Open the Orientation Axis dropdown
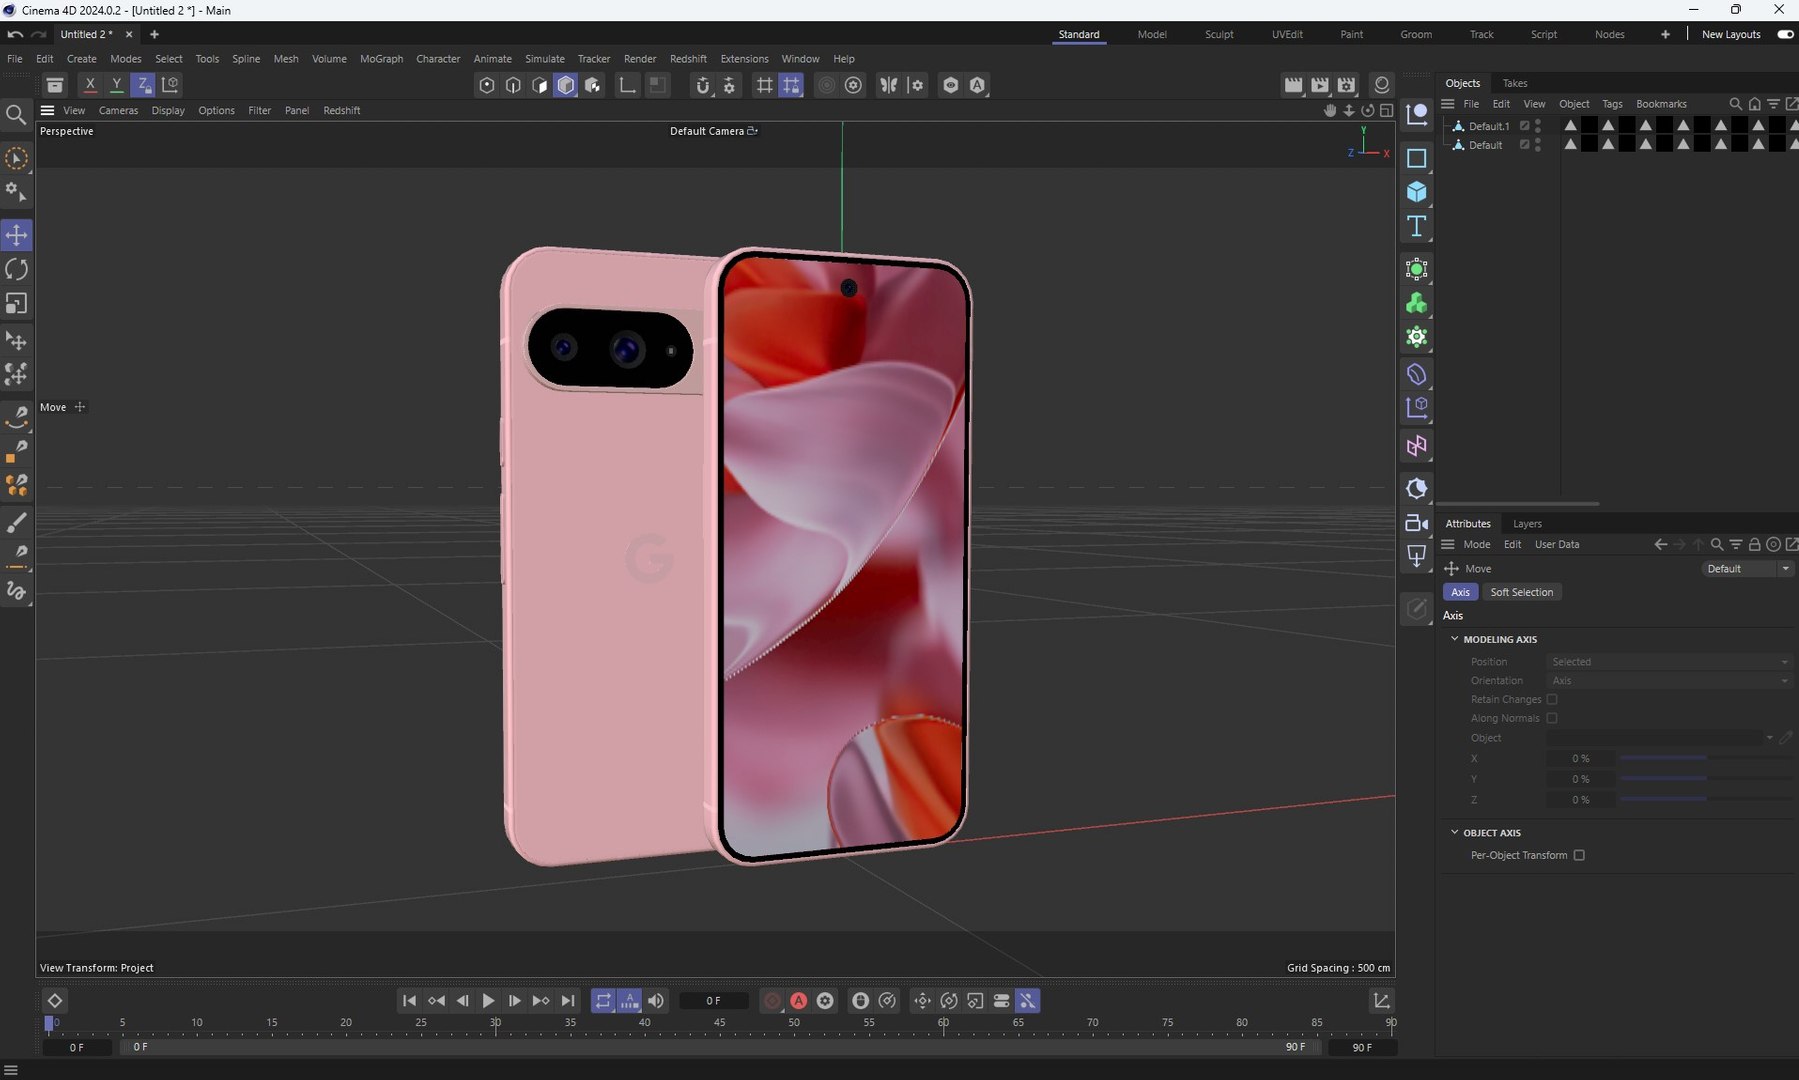Viewport: 1799px width, 1080px height. click(x=1669, y=681)
